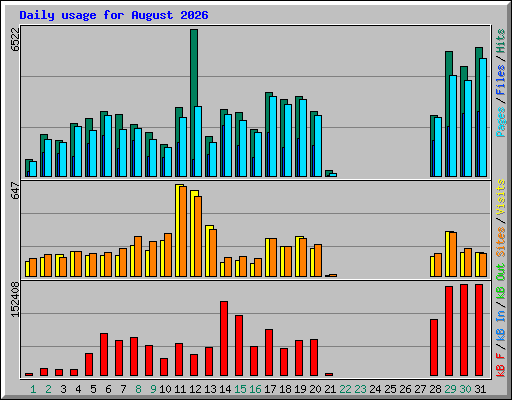Click the 'kB F' legend label
512x400 pixels.
[x=500, y=365]
